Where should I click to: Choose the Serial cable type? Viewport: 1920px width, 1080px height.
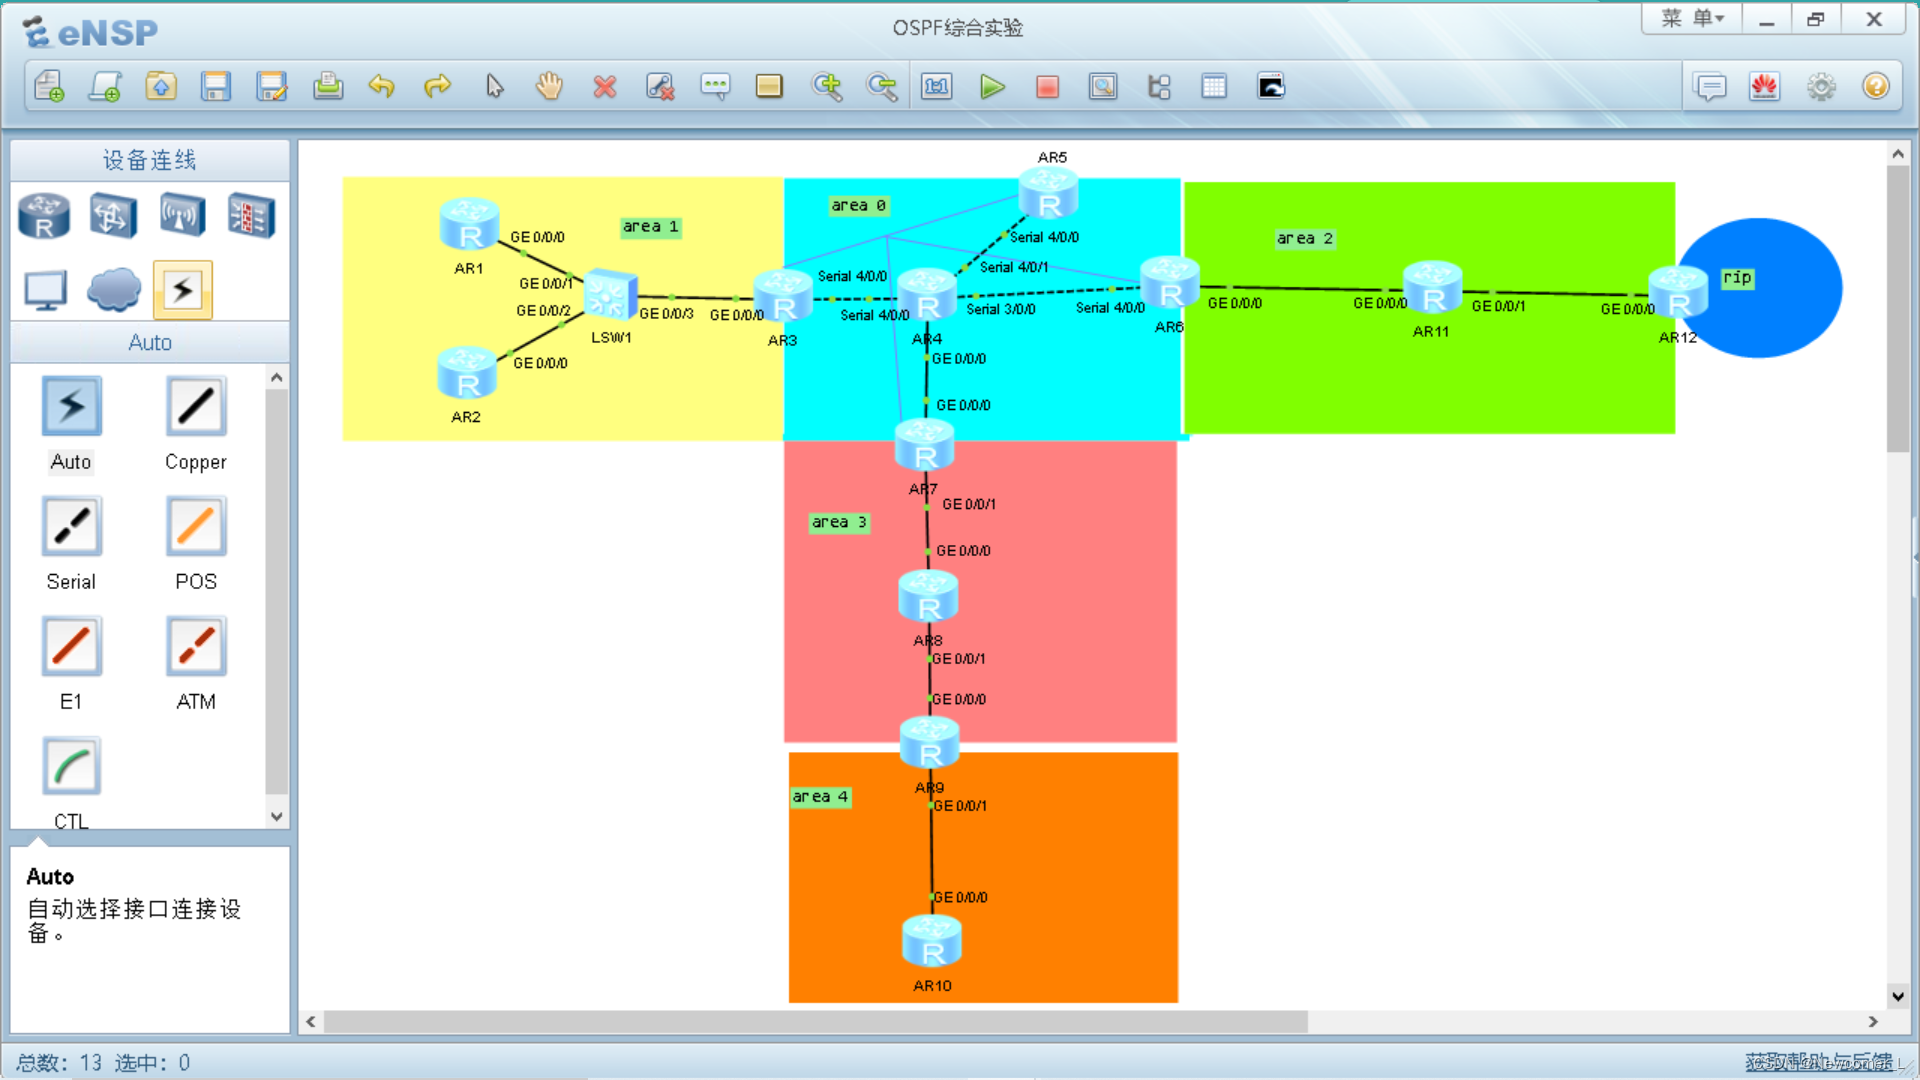tap(71, 527)
